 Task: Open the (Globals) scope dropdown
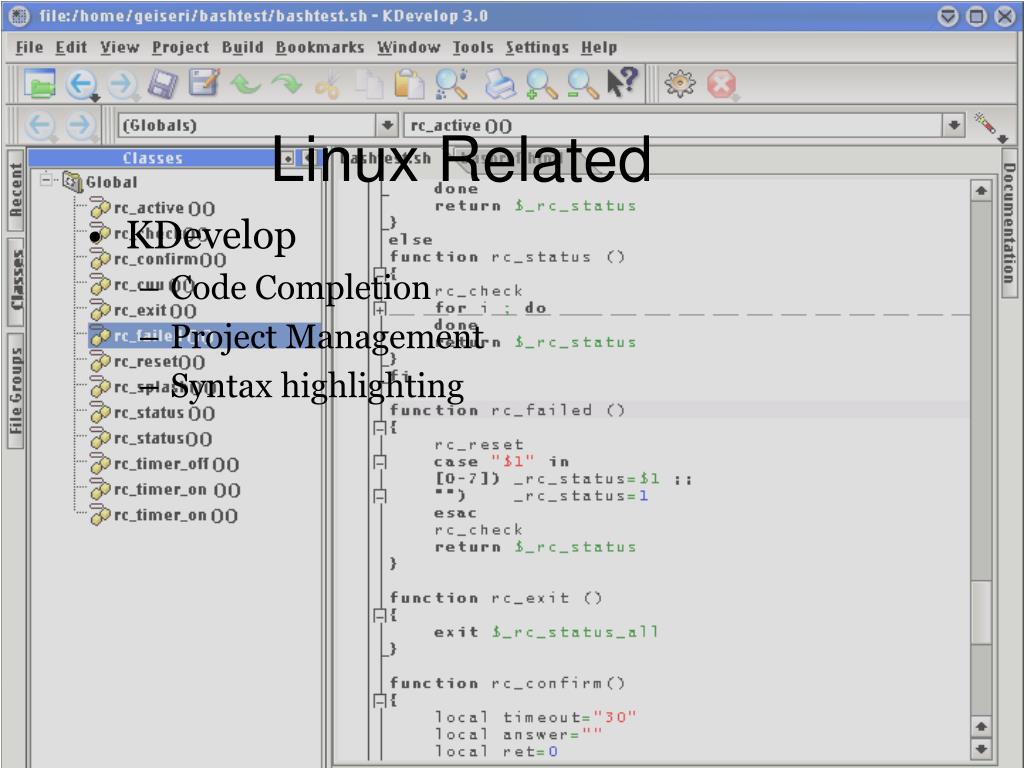point(387,125)
